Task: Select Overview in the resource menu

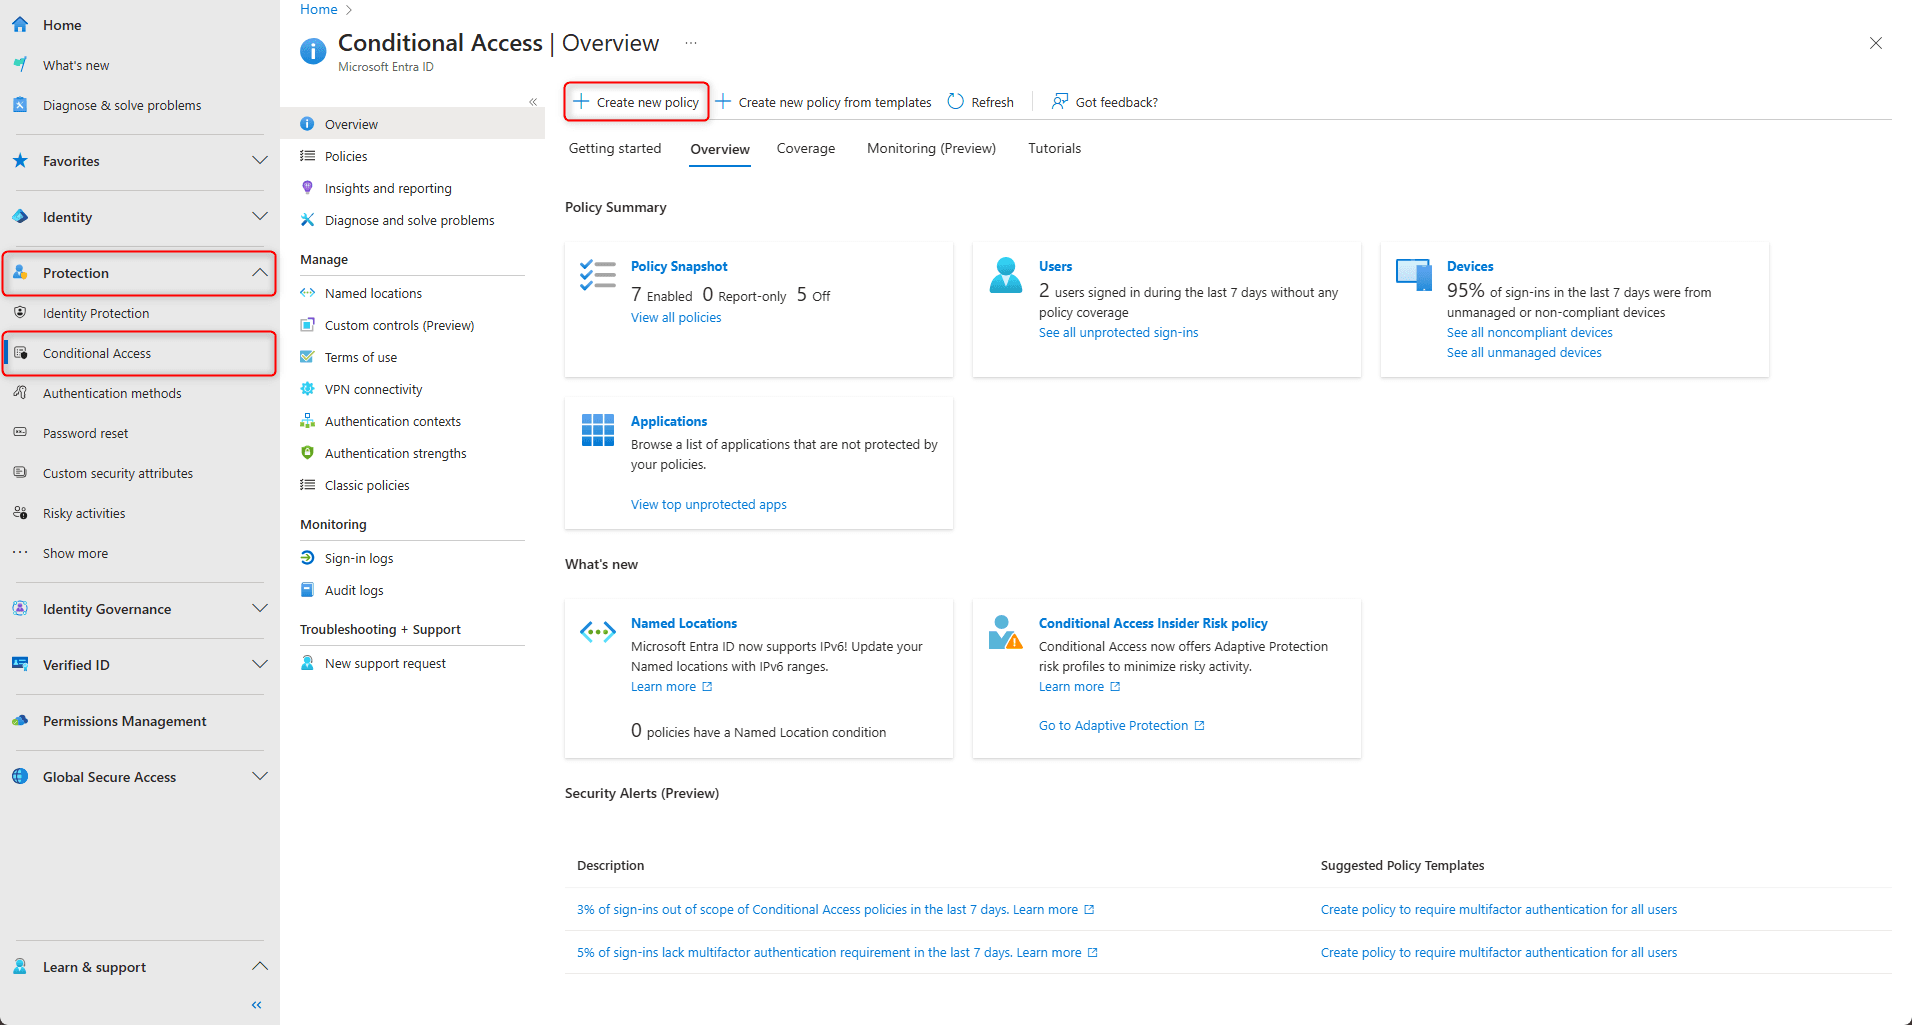Action: [412, 124]
